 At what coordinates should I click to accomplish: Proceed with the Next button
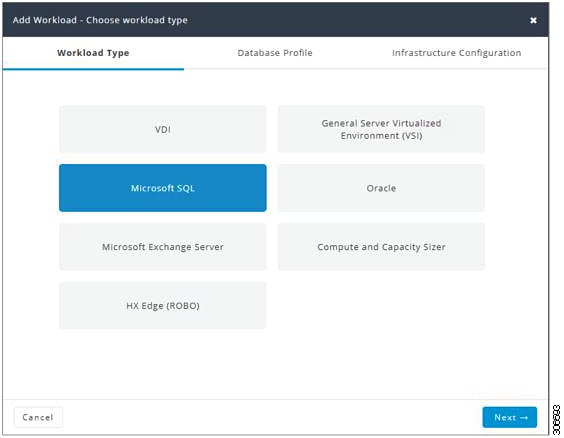510,417
